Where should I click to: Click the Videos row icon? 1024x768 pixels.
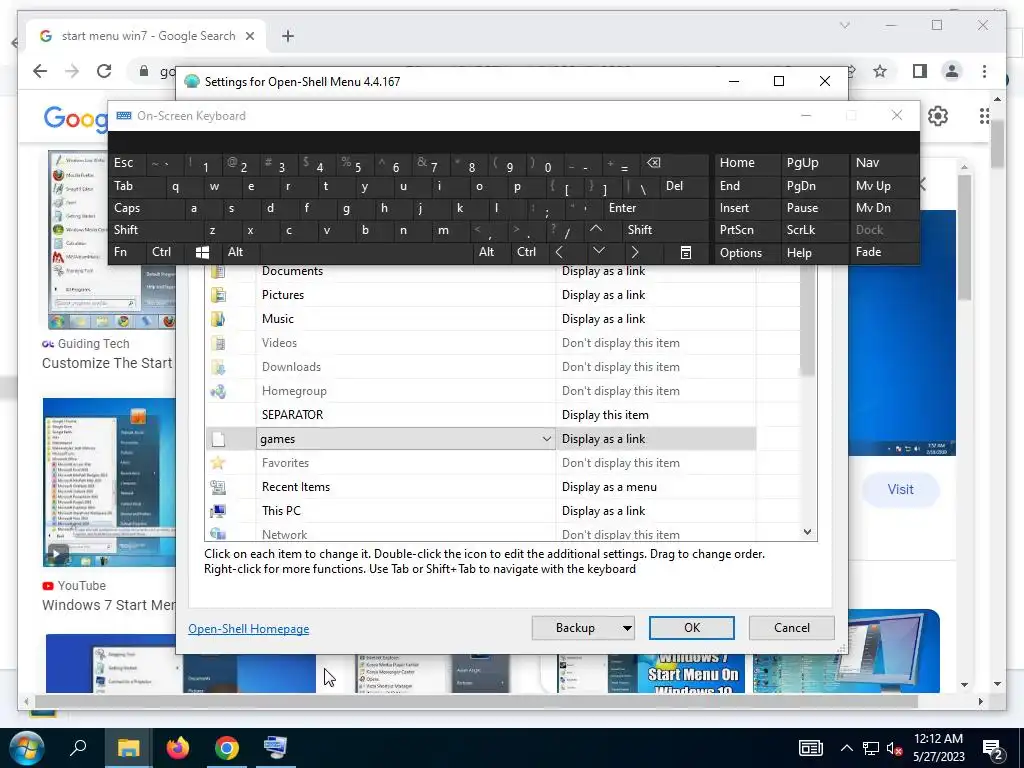[x=218, y=343]
